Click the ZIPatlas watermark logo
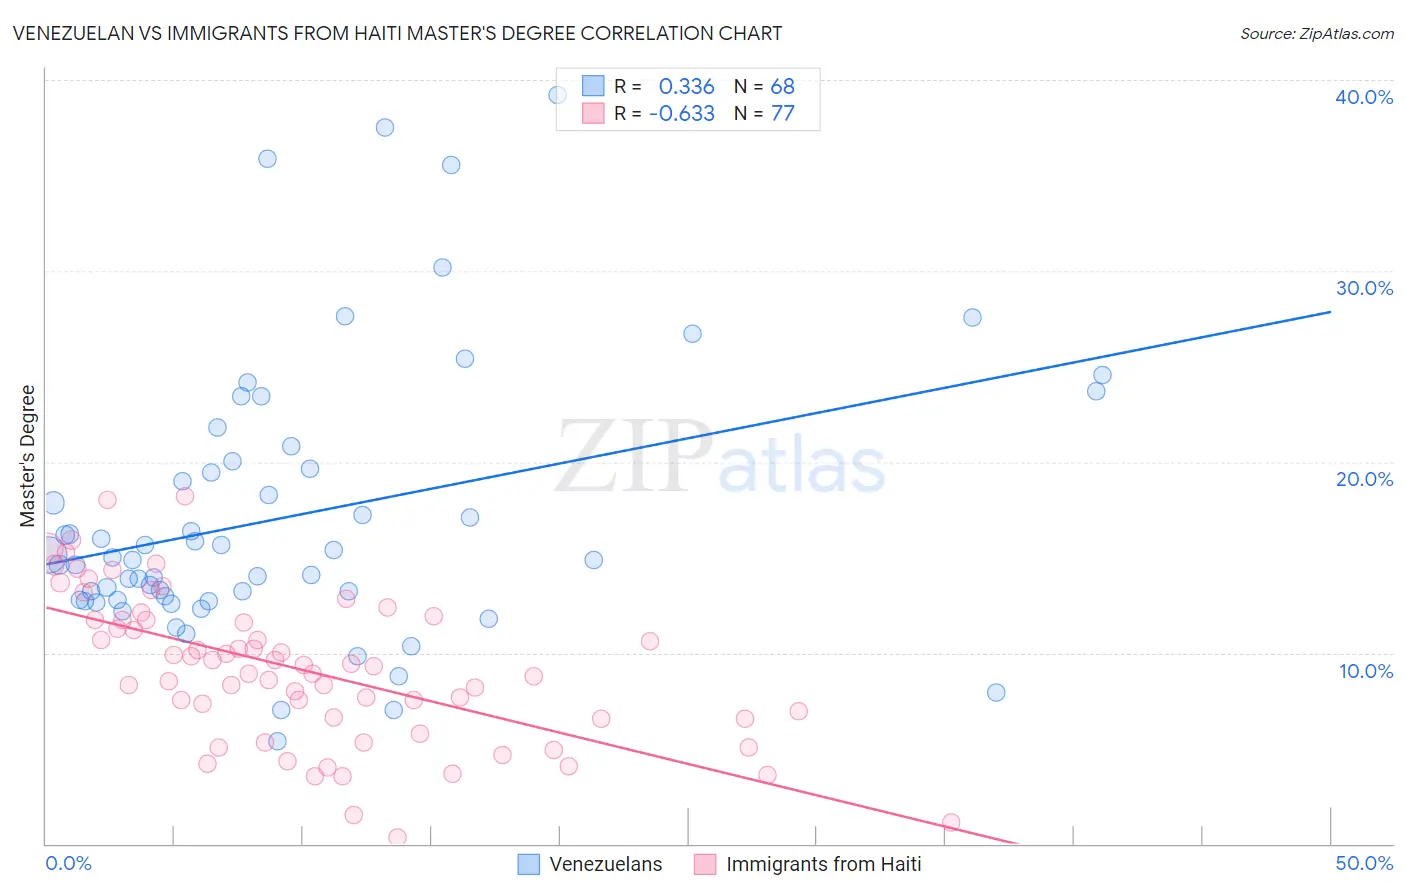 tap(720, 458)
